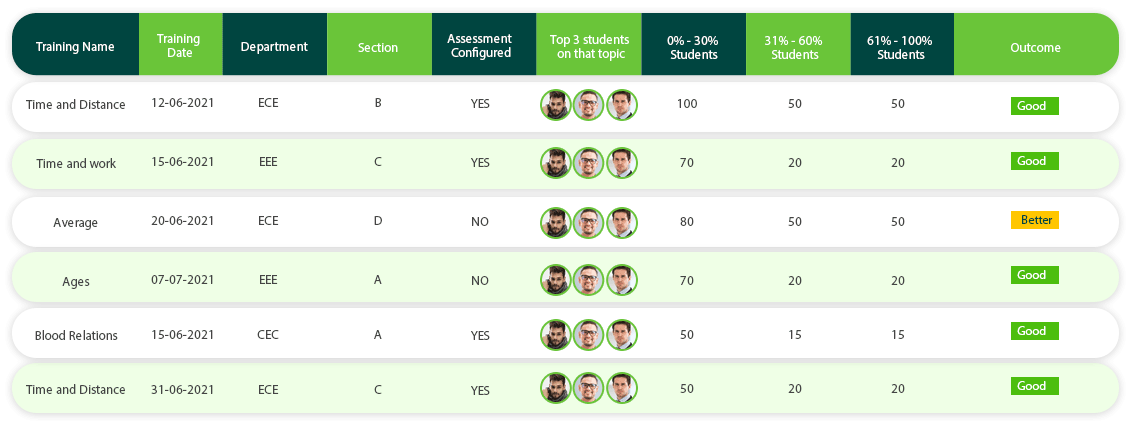The height and width of the screenshot is (422, 1129).
Task: Click the NO assessment value in Average row
Action: (x=480, y=222)
